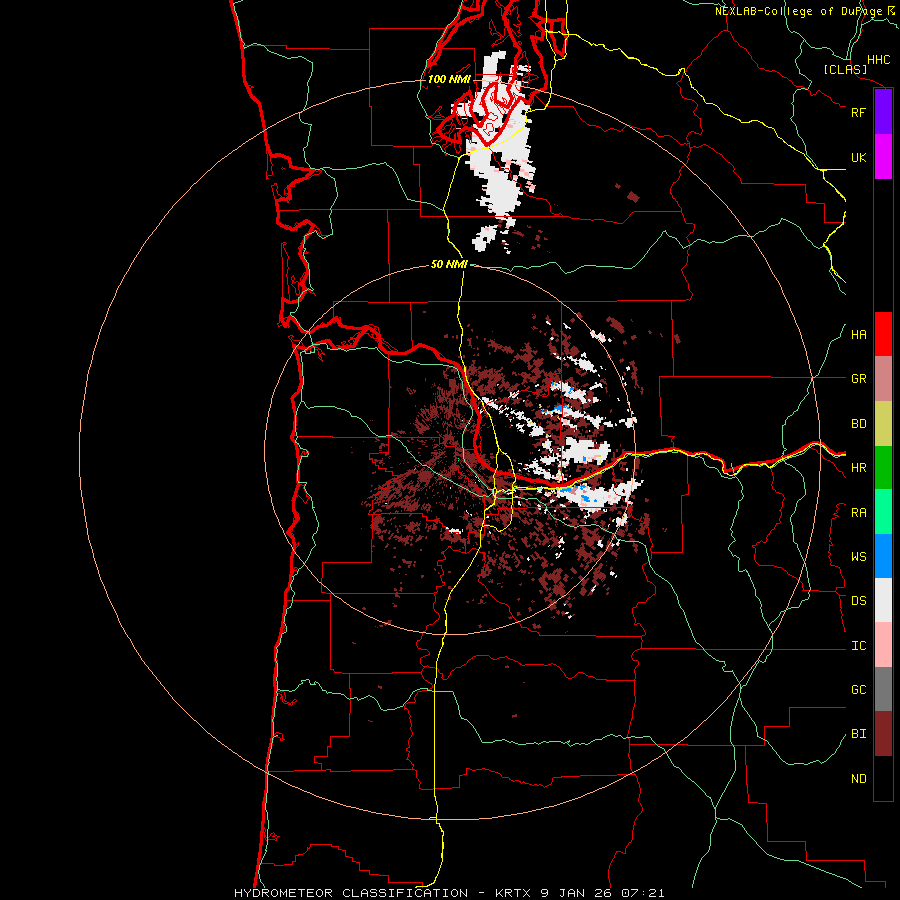Click the RA legend label text
The width and height of the screenshot is (900, 900).
click(x=859, y=513)
